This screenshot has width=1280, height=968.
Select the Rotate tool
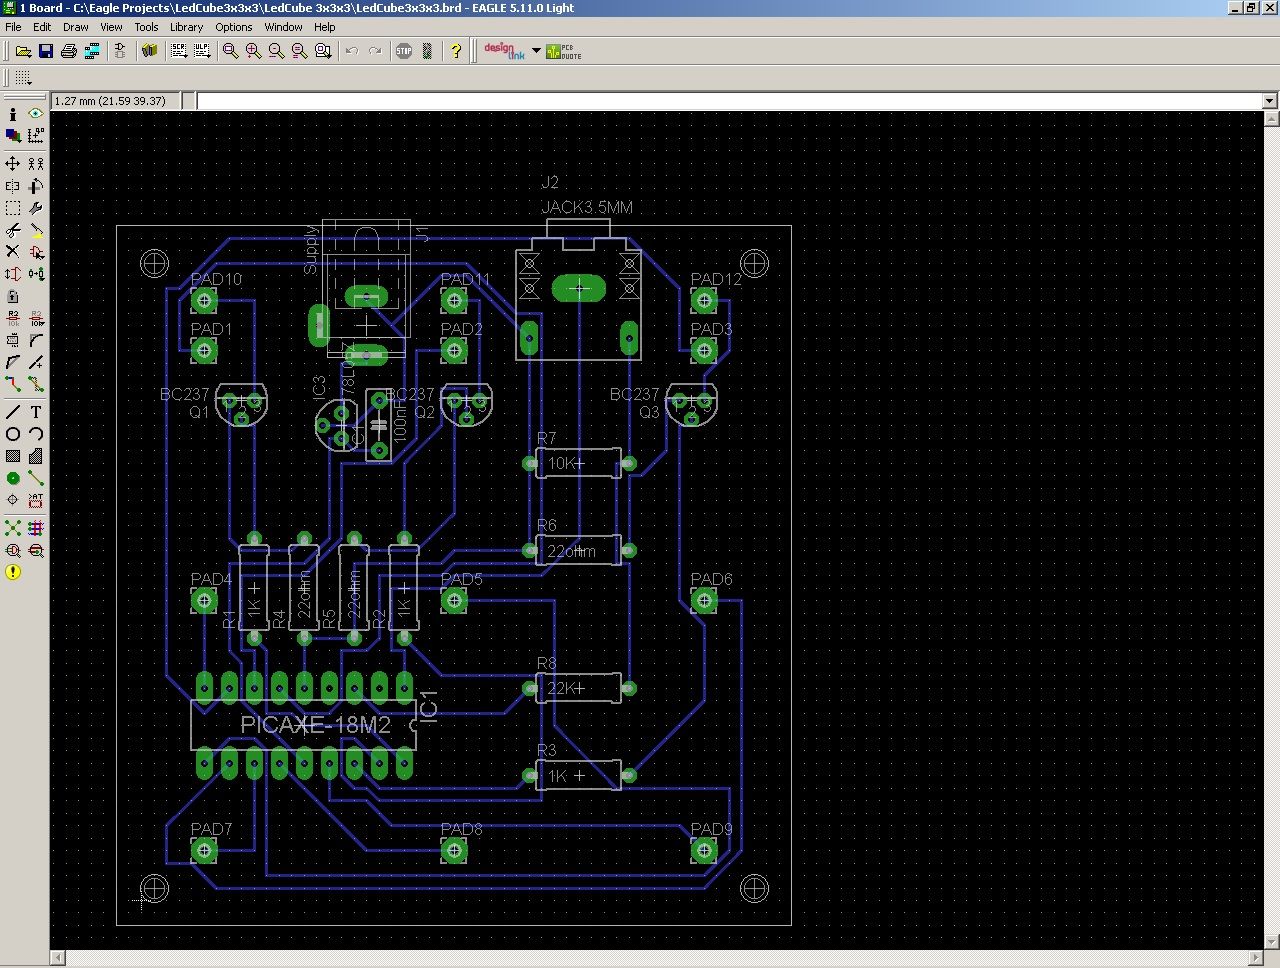point(36,186)
